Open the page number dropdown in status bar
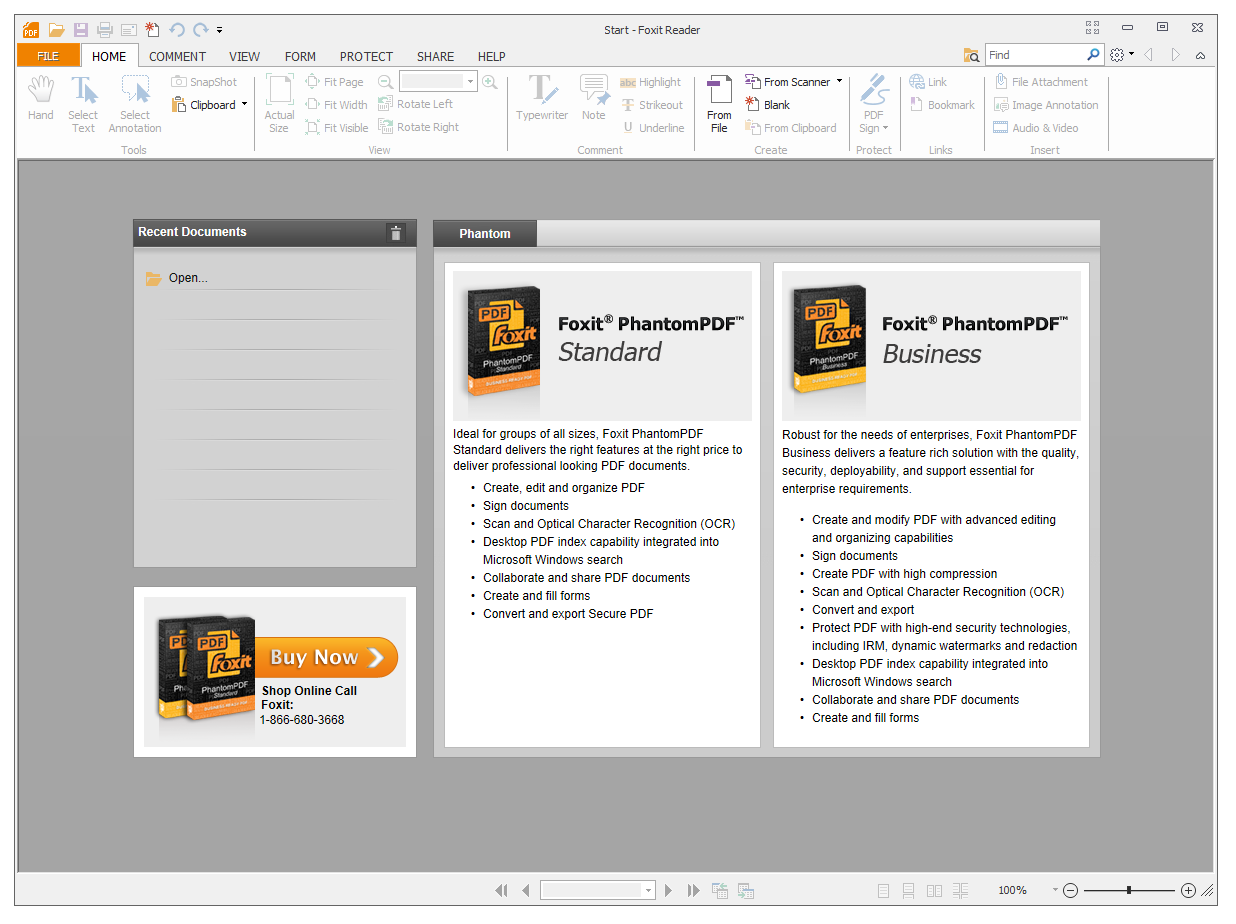The width and height of the screenshot is (1236, 924). point(648,890)
